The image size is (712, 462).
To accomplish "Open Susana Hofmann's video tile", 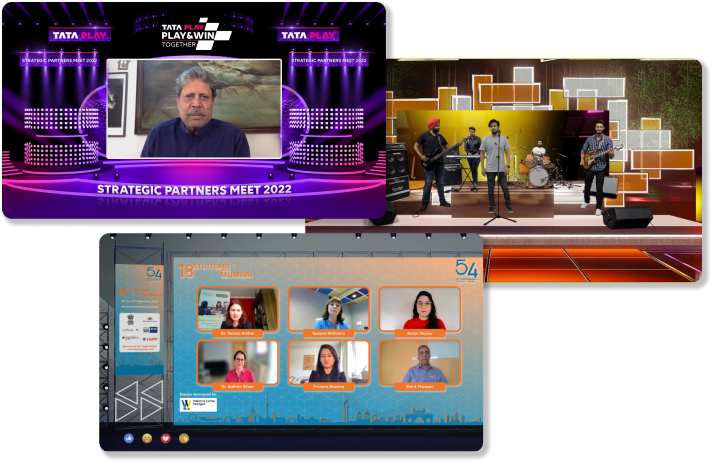I will click(329, 309).
